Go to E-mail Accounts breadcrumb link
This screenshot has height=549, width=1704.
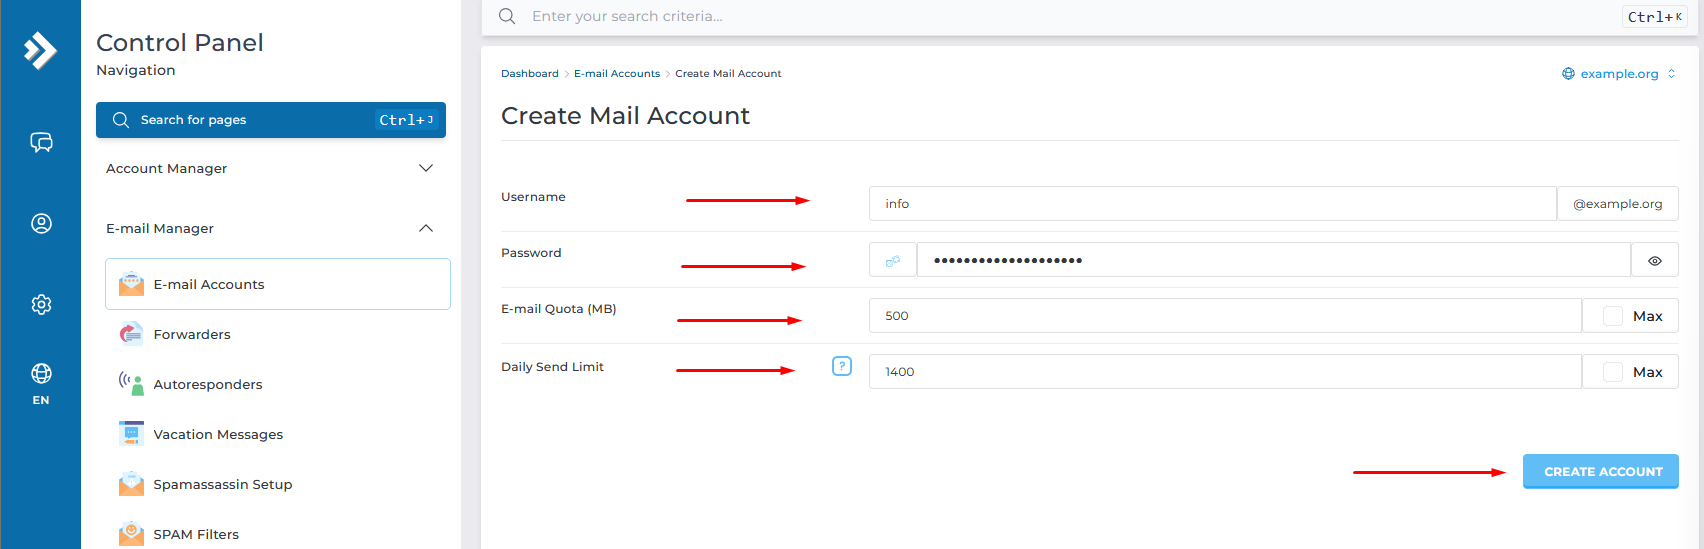(616, 74)
